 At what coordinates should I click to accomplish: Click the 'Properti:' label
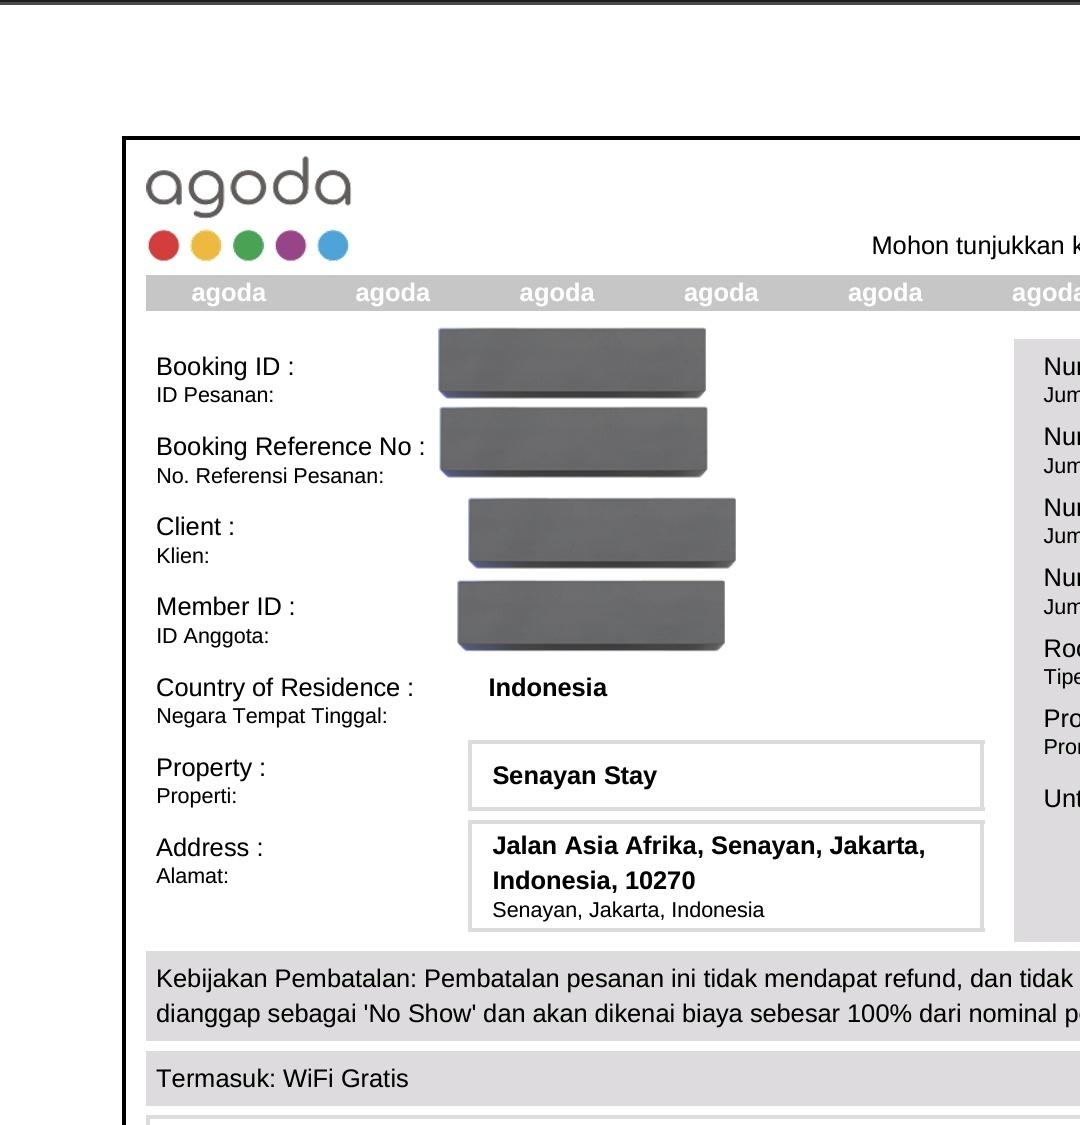(x=197, y=796)
